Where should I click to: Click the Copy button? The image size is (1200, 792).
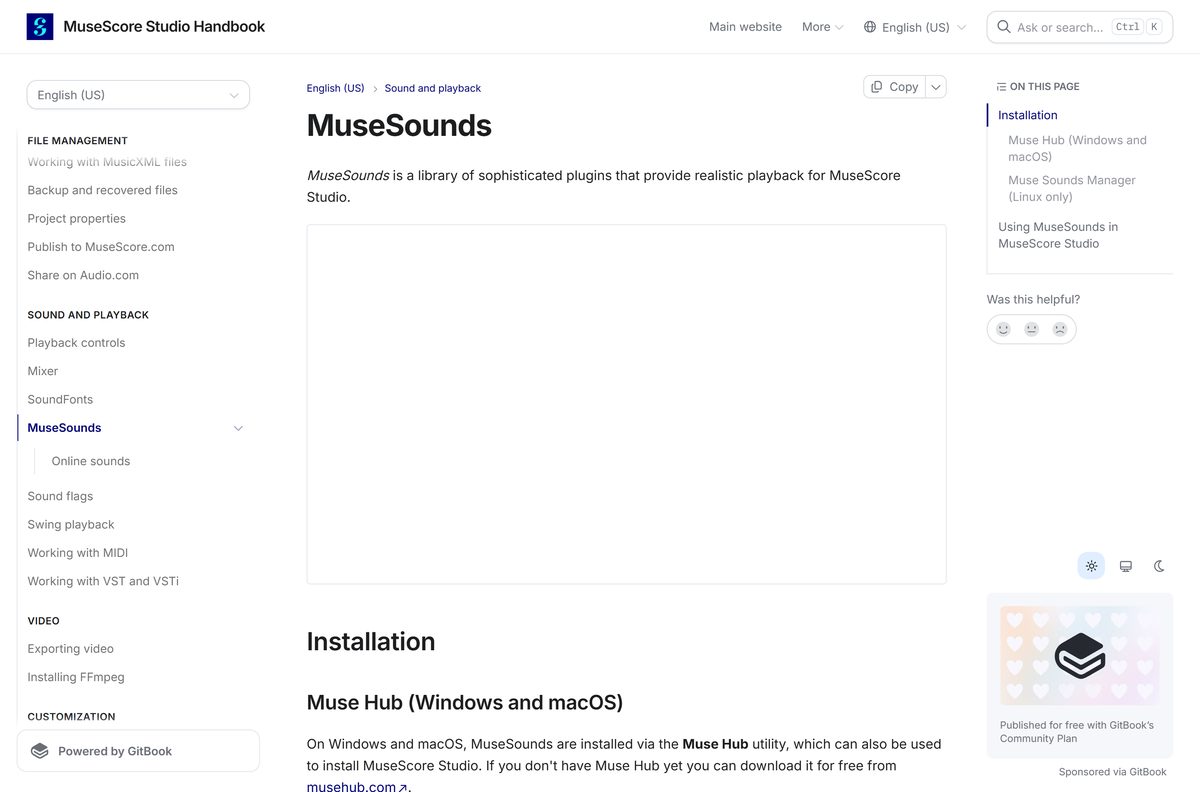pos(894,87)
